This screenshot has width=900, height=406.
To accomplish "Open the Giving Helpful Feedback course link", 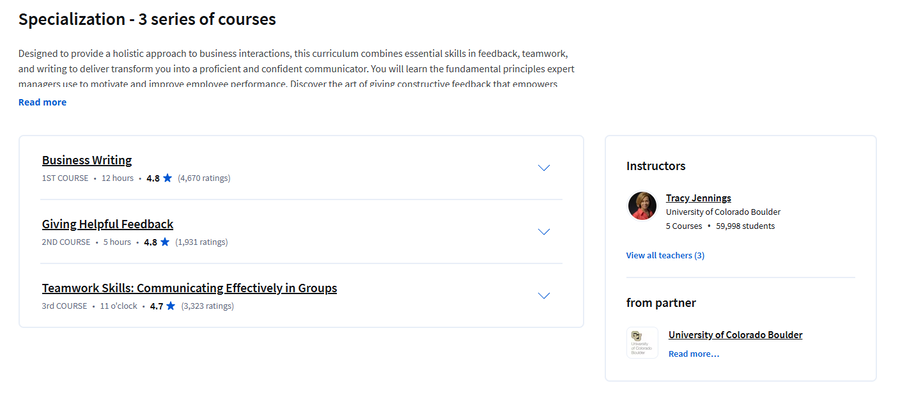I will pyautogui.click(x=107, y=224).
